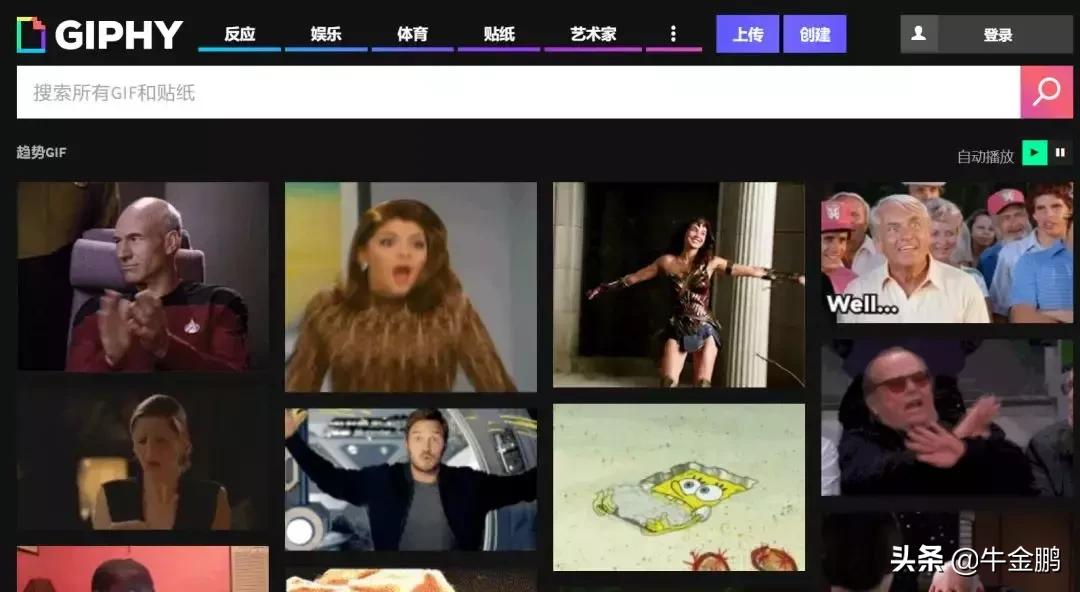Open the 反应 category in the navbar
The height and width of the screenshot is (592, 1080).
(x=238, y=33)
